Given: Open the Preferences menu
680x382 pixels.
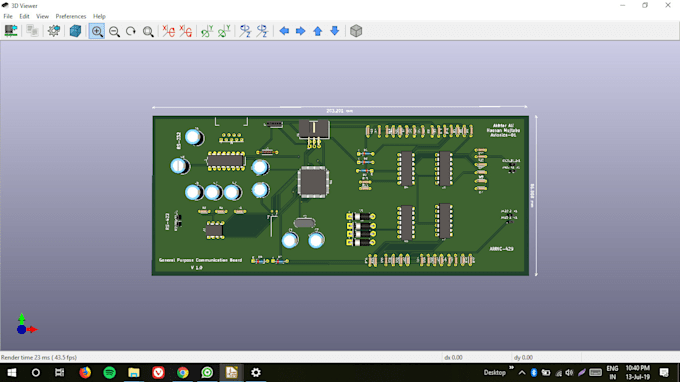Looking at the screenshot, I should [71, 16].
